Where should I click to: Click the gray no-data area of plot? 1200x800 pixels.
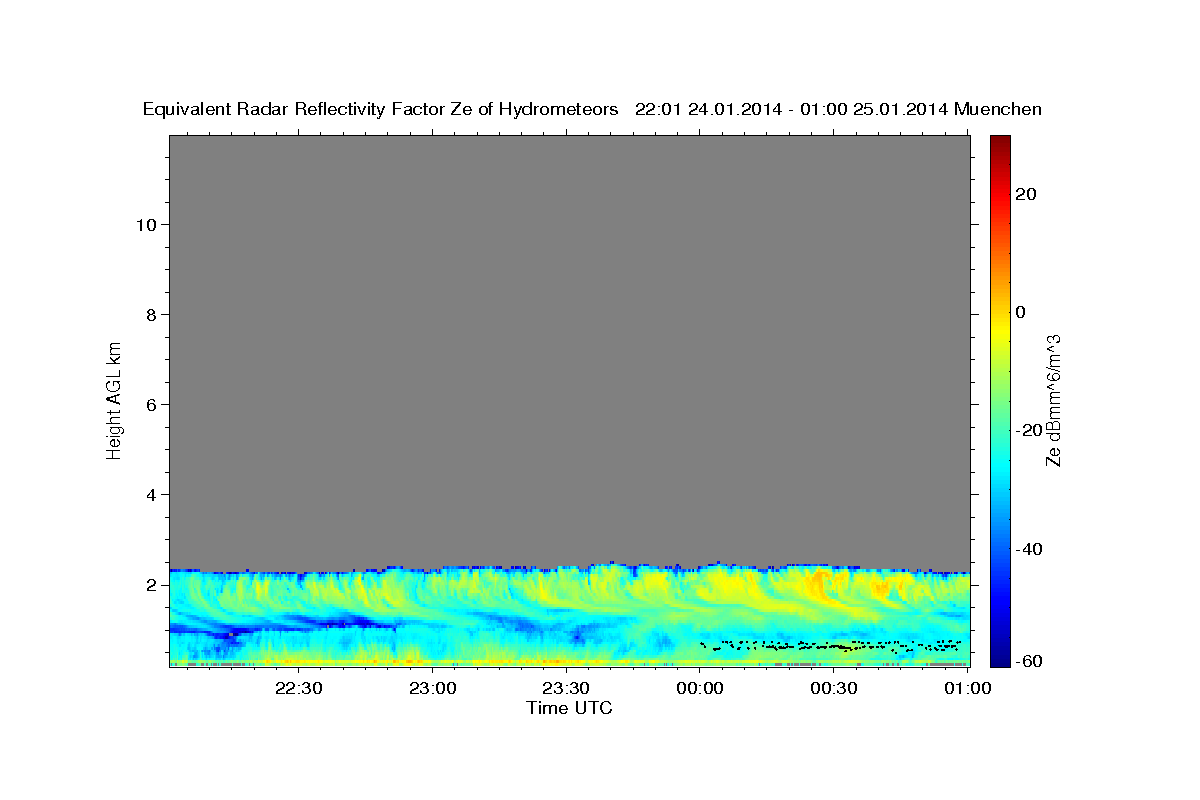pos(570,350)
